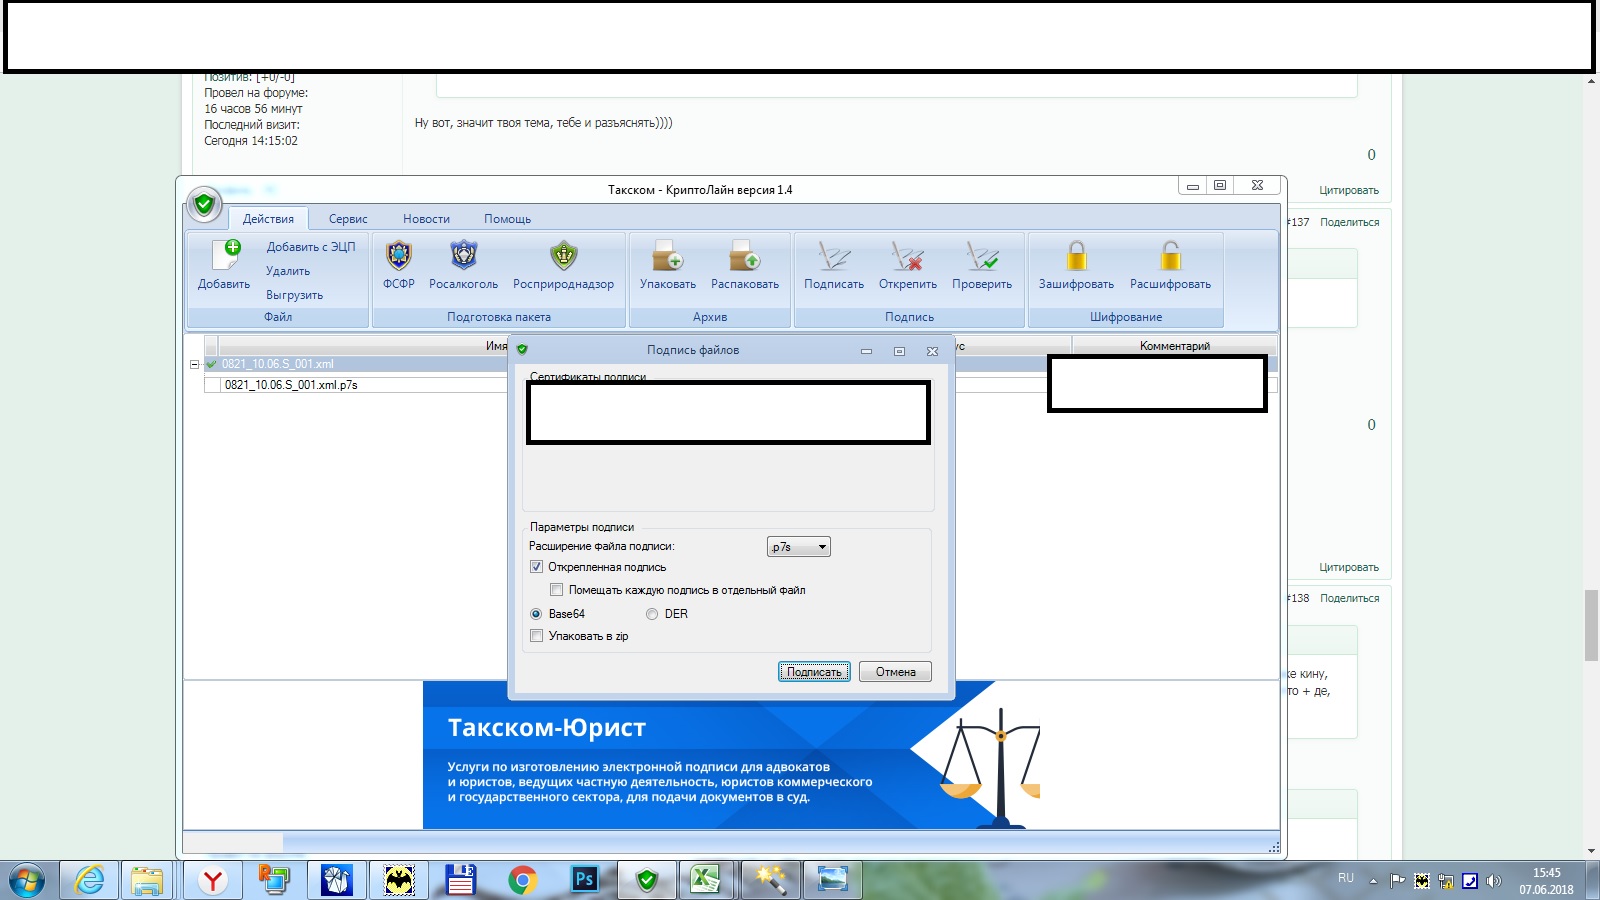Screen dimensions: 1600x900
Task: Open the Сервис ribbon tab
Action: pos(348,219)
